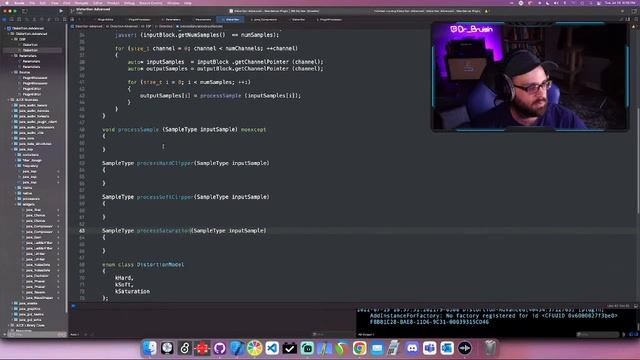This screenshot has height=360, width=640.
Task: Toggle the console pane button
Action: (636, 334)
